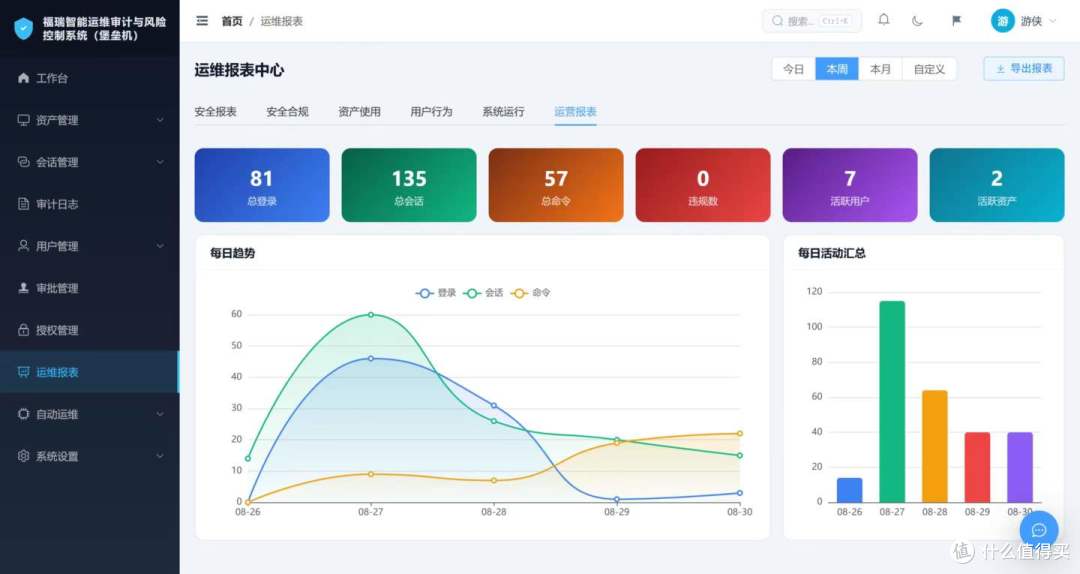Click the 授权管理 lock icon

point(23,330)
